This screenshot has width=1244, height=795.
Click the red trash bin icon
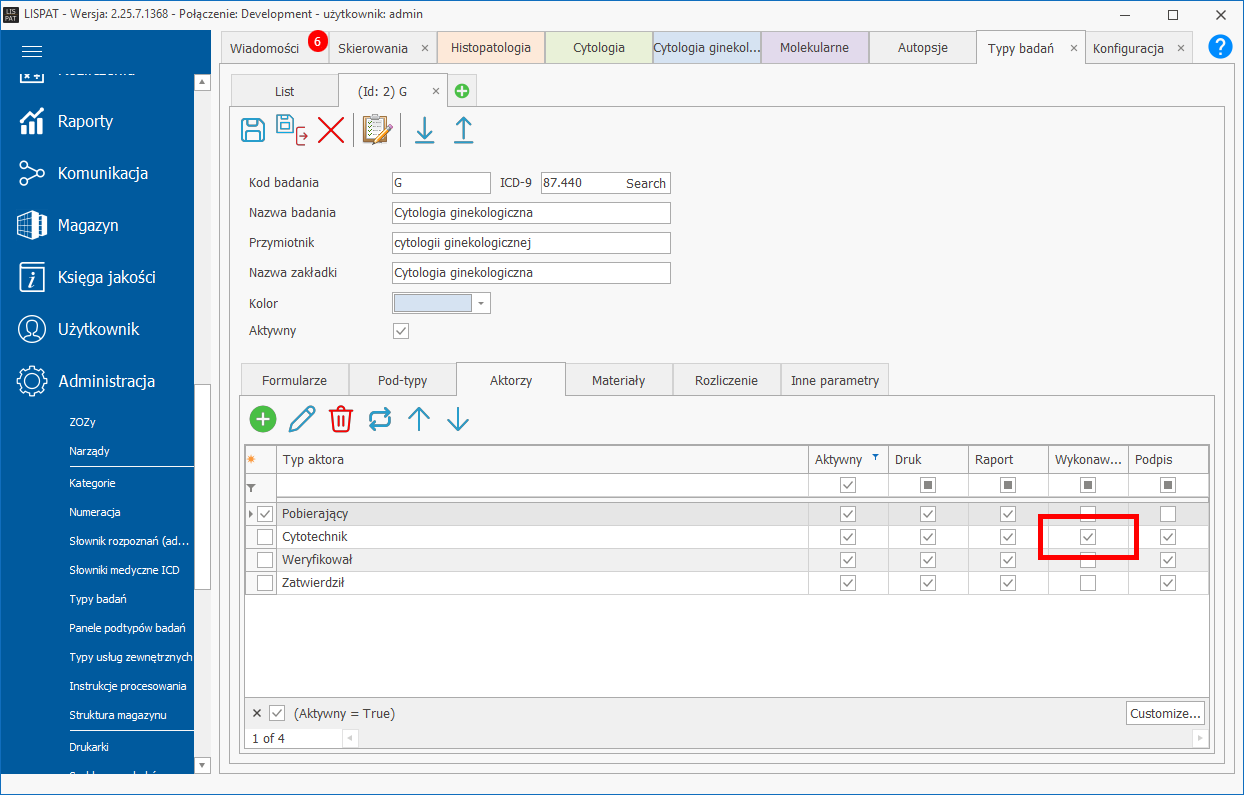(x=341, y=419)
